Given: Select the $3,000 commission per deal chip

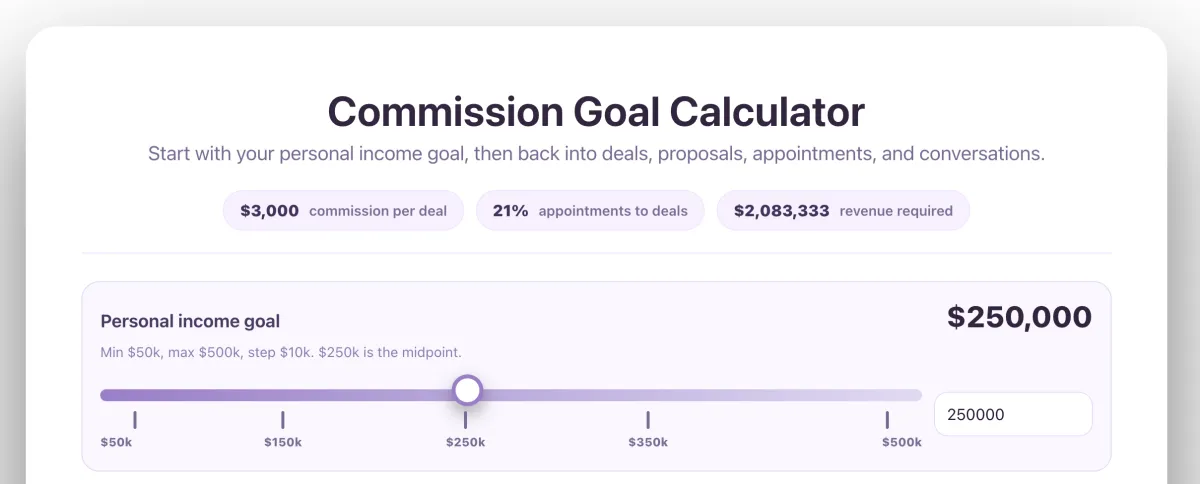Looking at the screenshot, I should 343,211.
